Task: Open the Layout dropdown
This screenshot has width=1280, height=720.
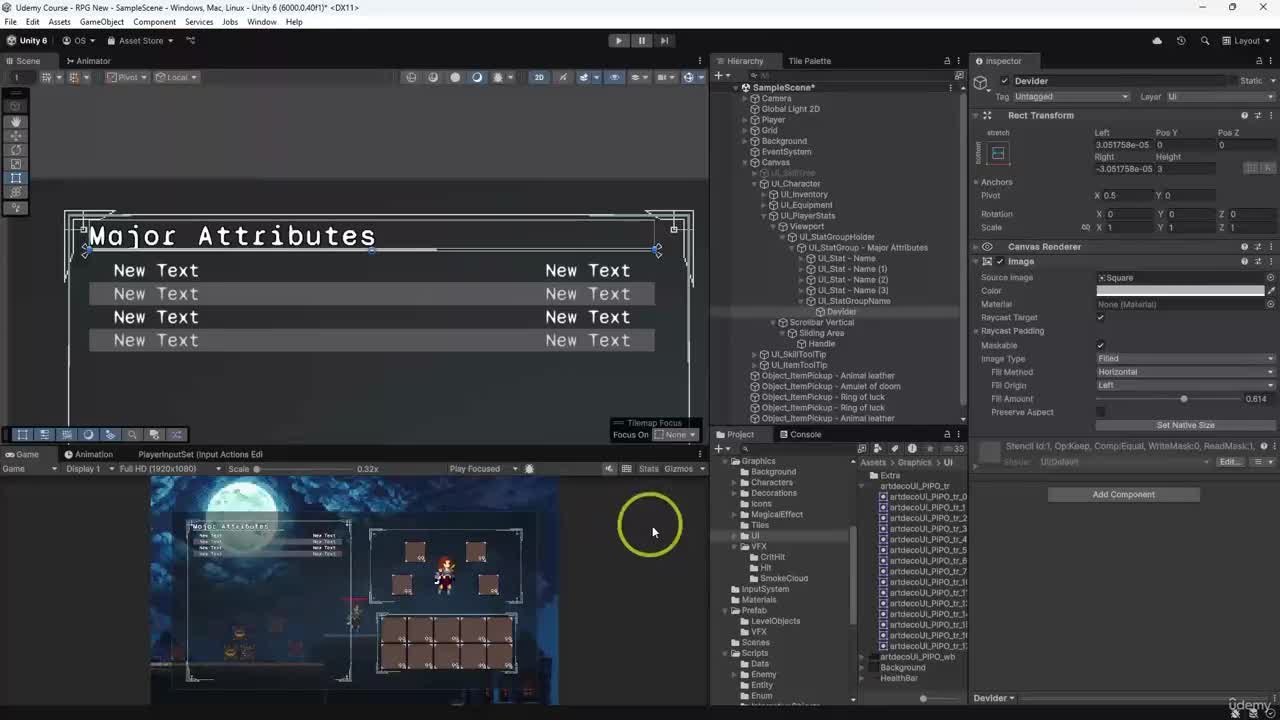Action: point(1246,41)
